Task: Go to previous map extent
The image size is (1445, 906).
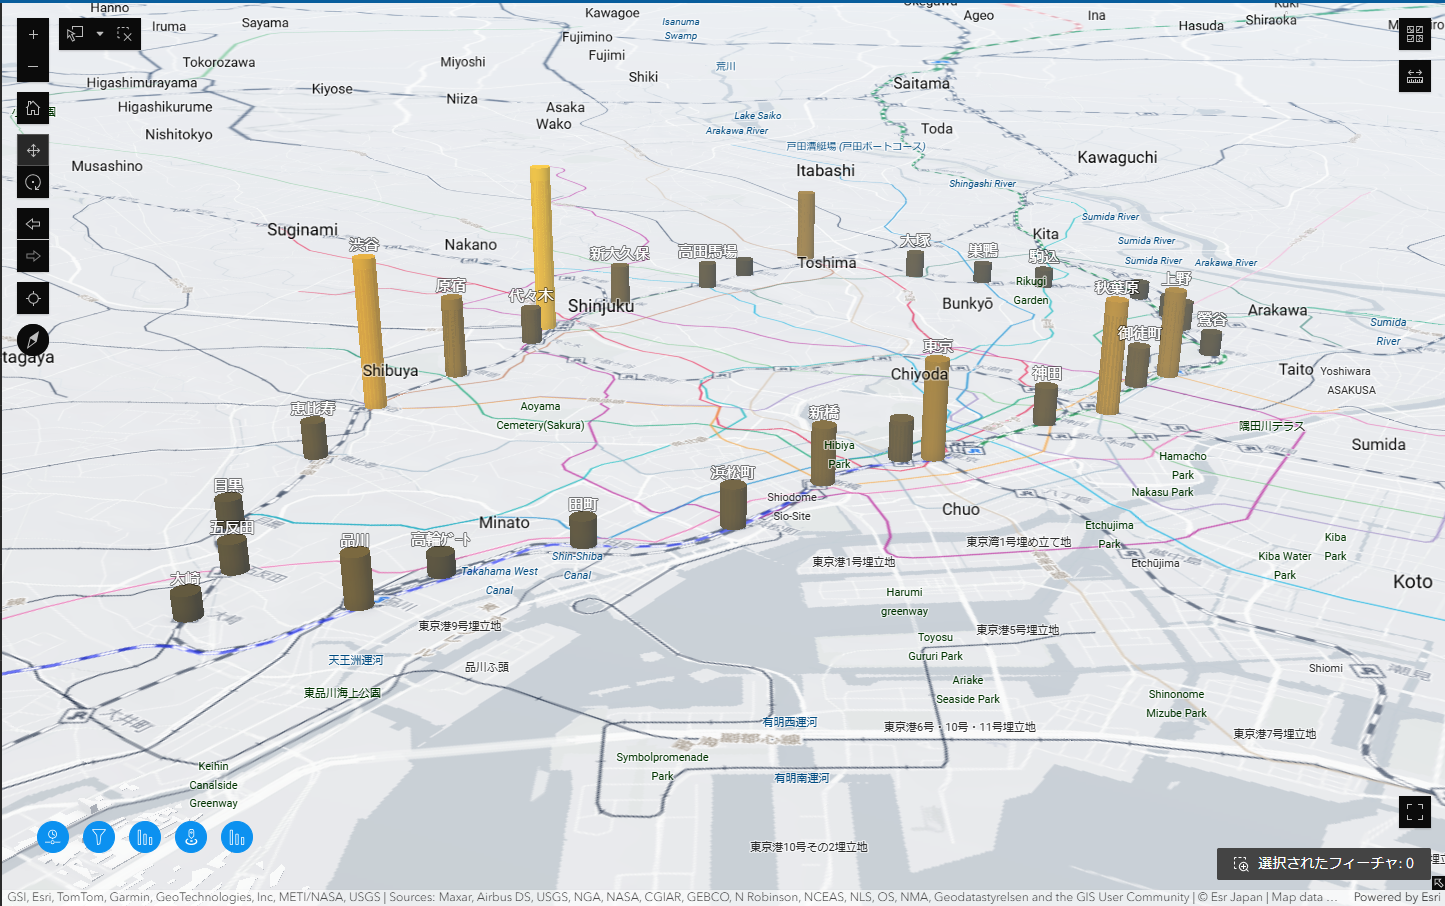Action: click(33, 224)
